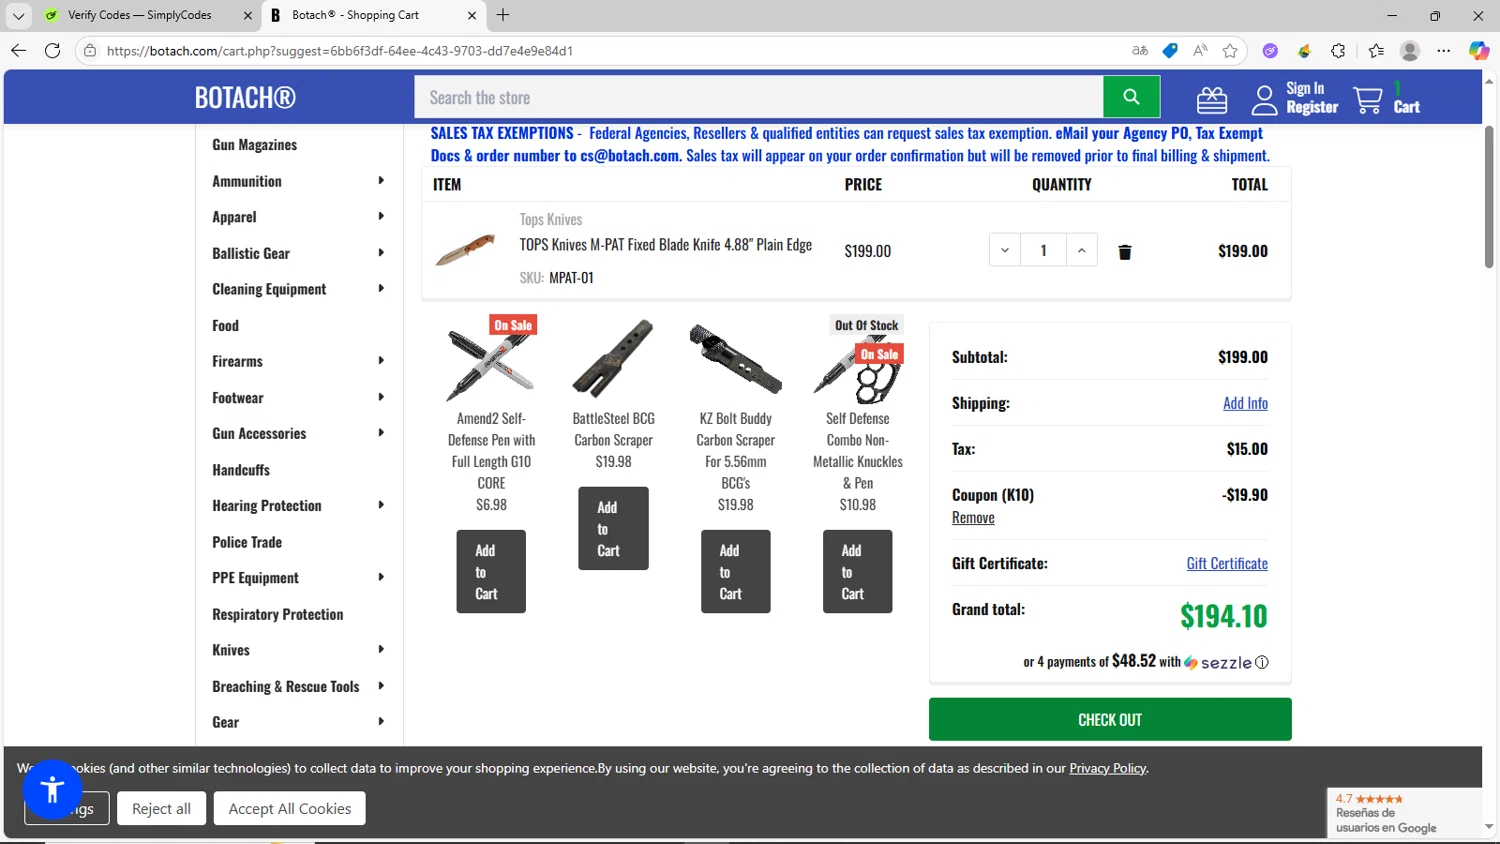The image size is (1500, 844).
Task: Open a new browser tab
Action: (x=503, y=15)
